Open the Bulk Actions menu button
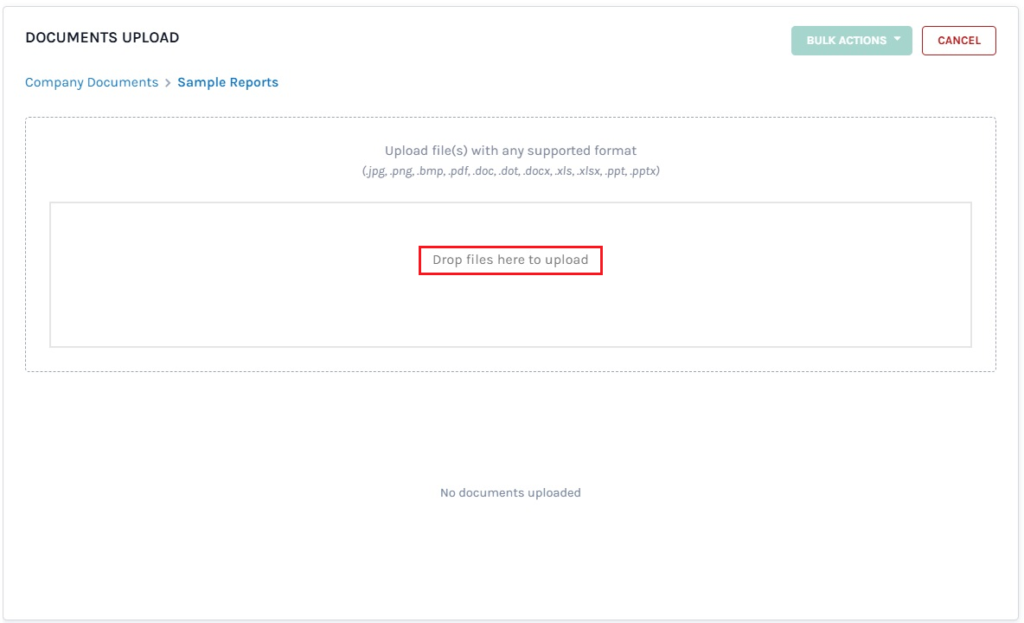 (845, 41)
